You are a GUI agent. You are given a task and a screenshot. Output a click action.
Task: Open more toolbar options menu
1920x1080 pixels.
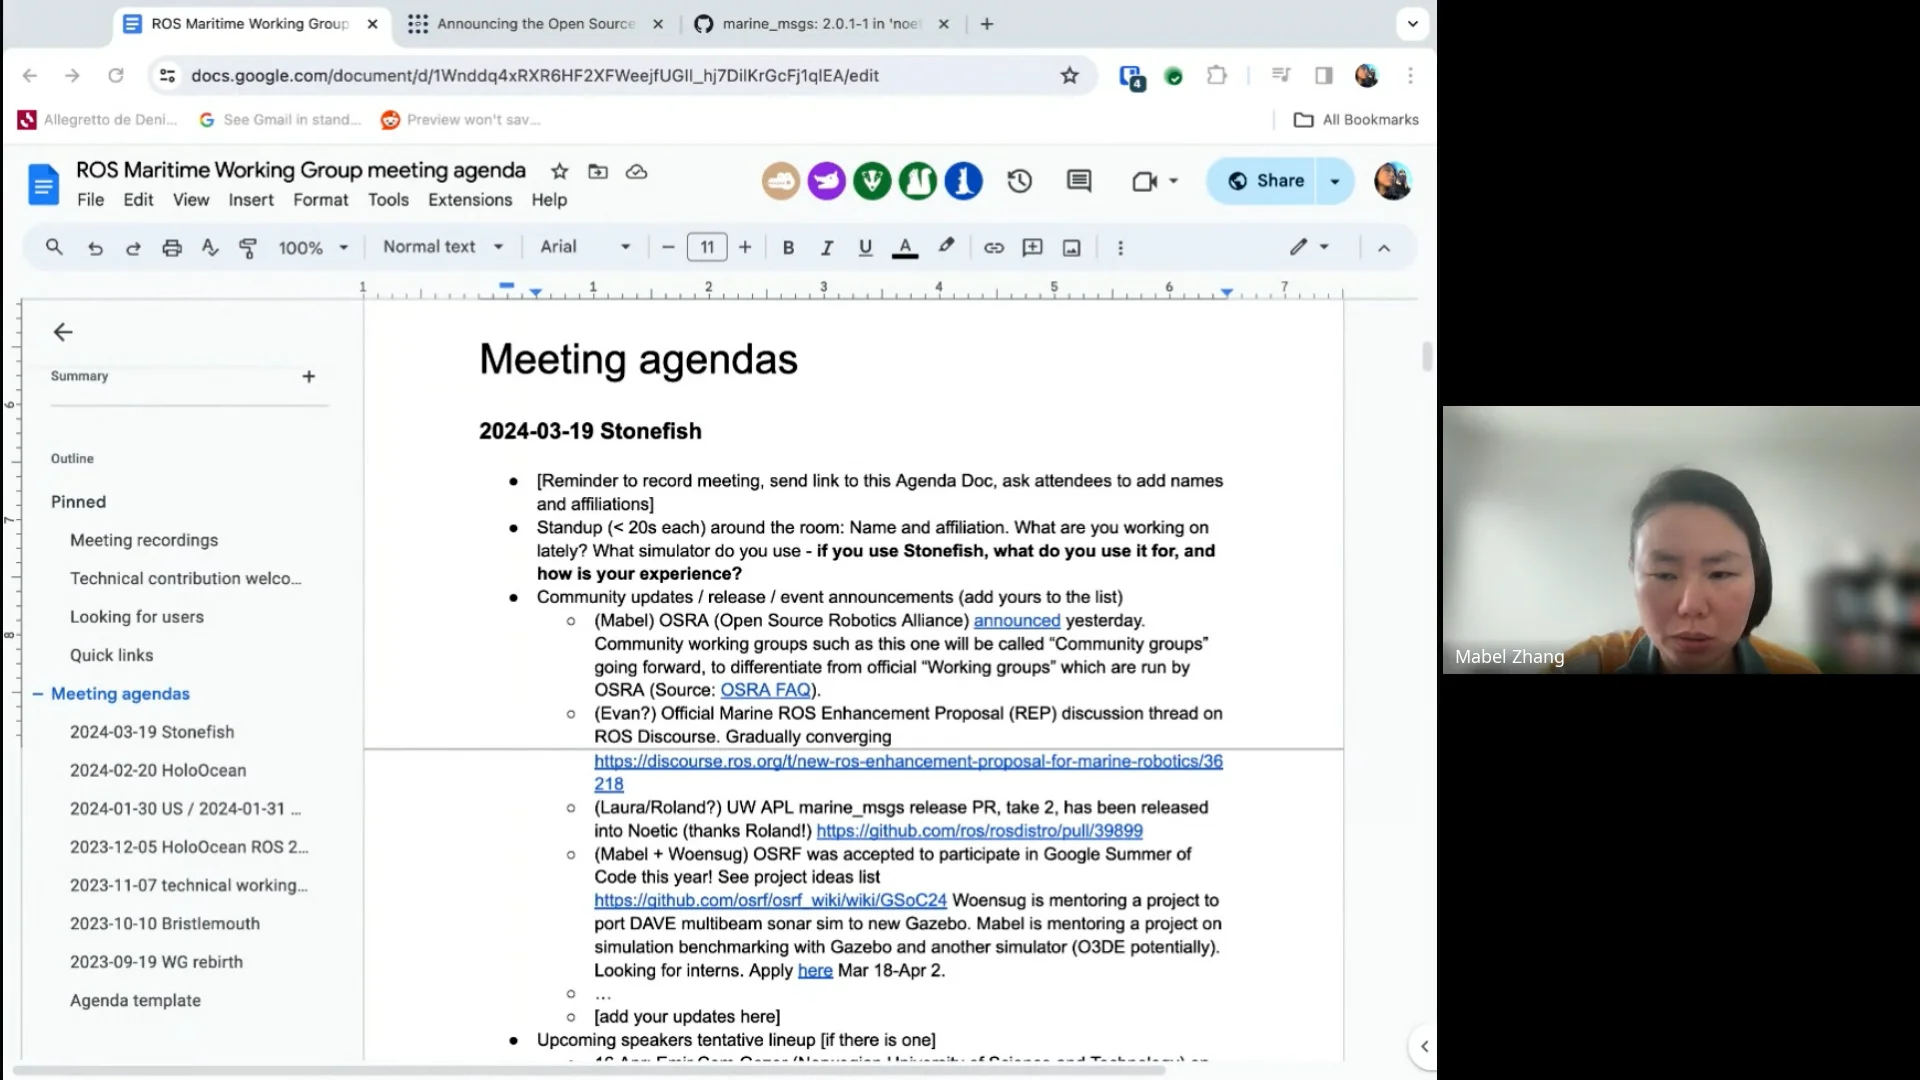pyautogui.click(x=1120, y=248)
